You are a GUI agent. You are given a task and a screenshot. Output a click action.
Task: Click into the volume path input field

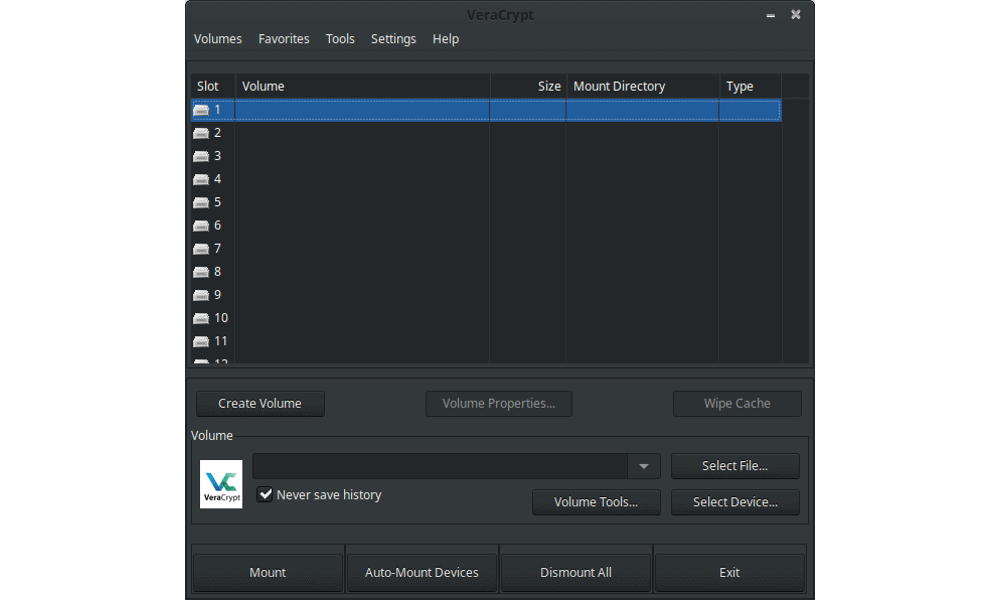(440, 466)
